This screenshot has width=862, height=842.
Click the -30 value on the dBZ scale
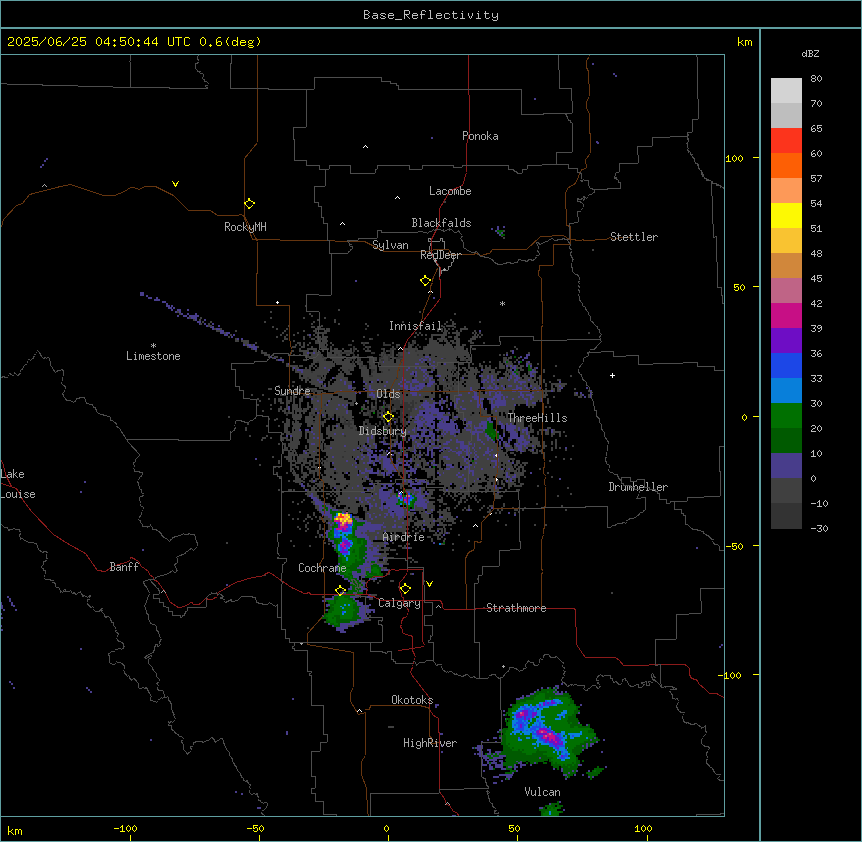(x=819, y=529)
